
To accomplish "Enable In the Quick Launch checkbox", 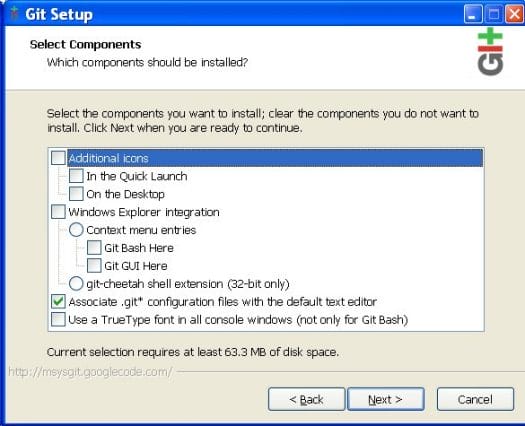I will tap(76, 176).
